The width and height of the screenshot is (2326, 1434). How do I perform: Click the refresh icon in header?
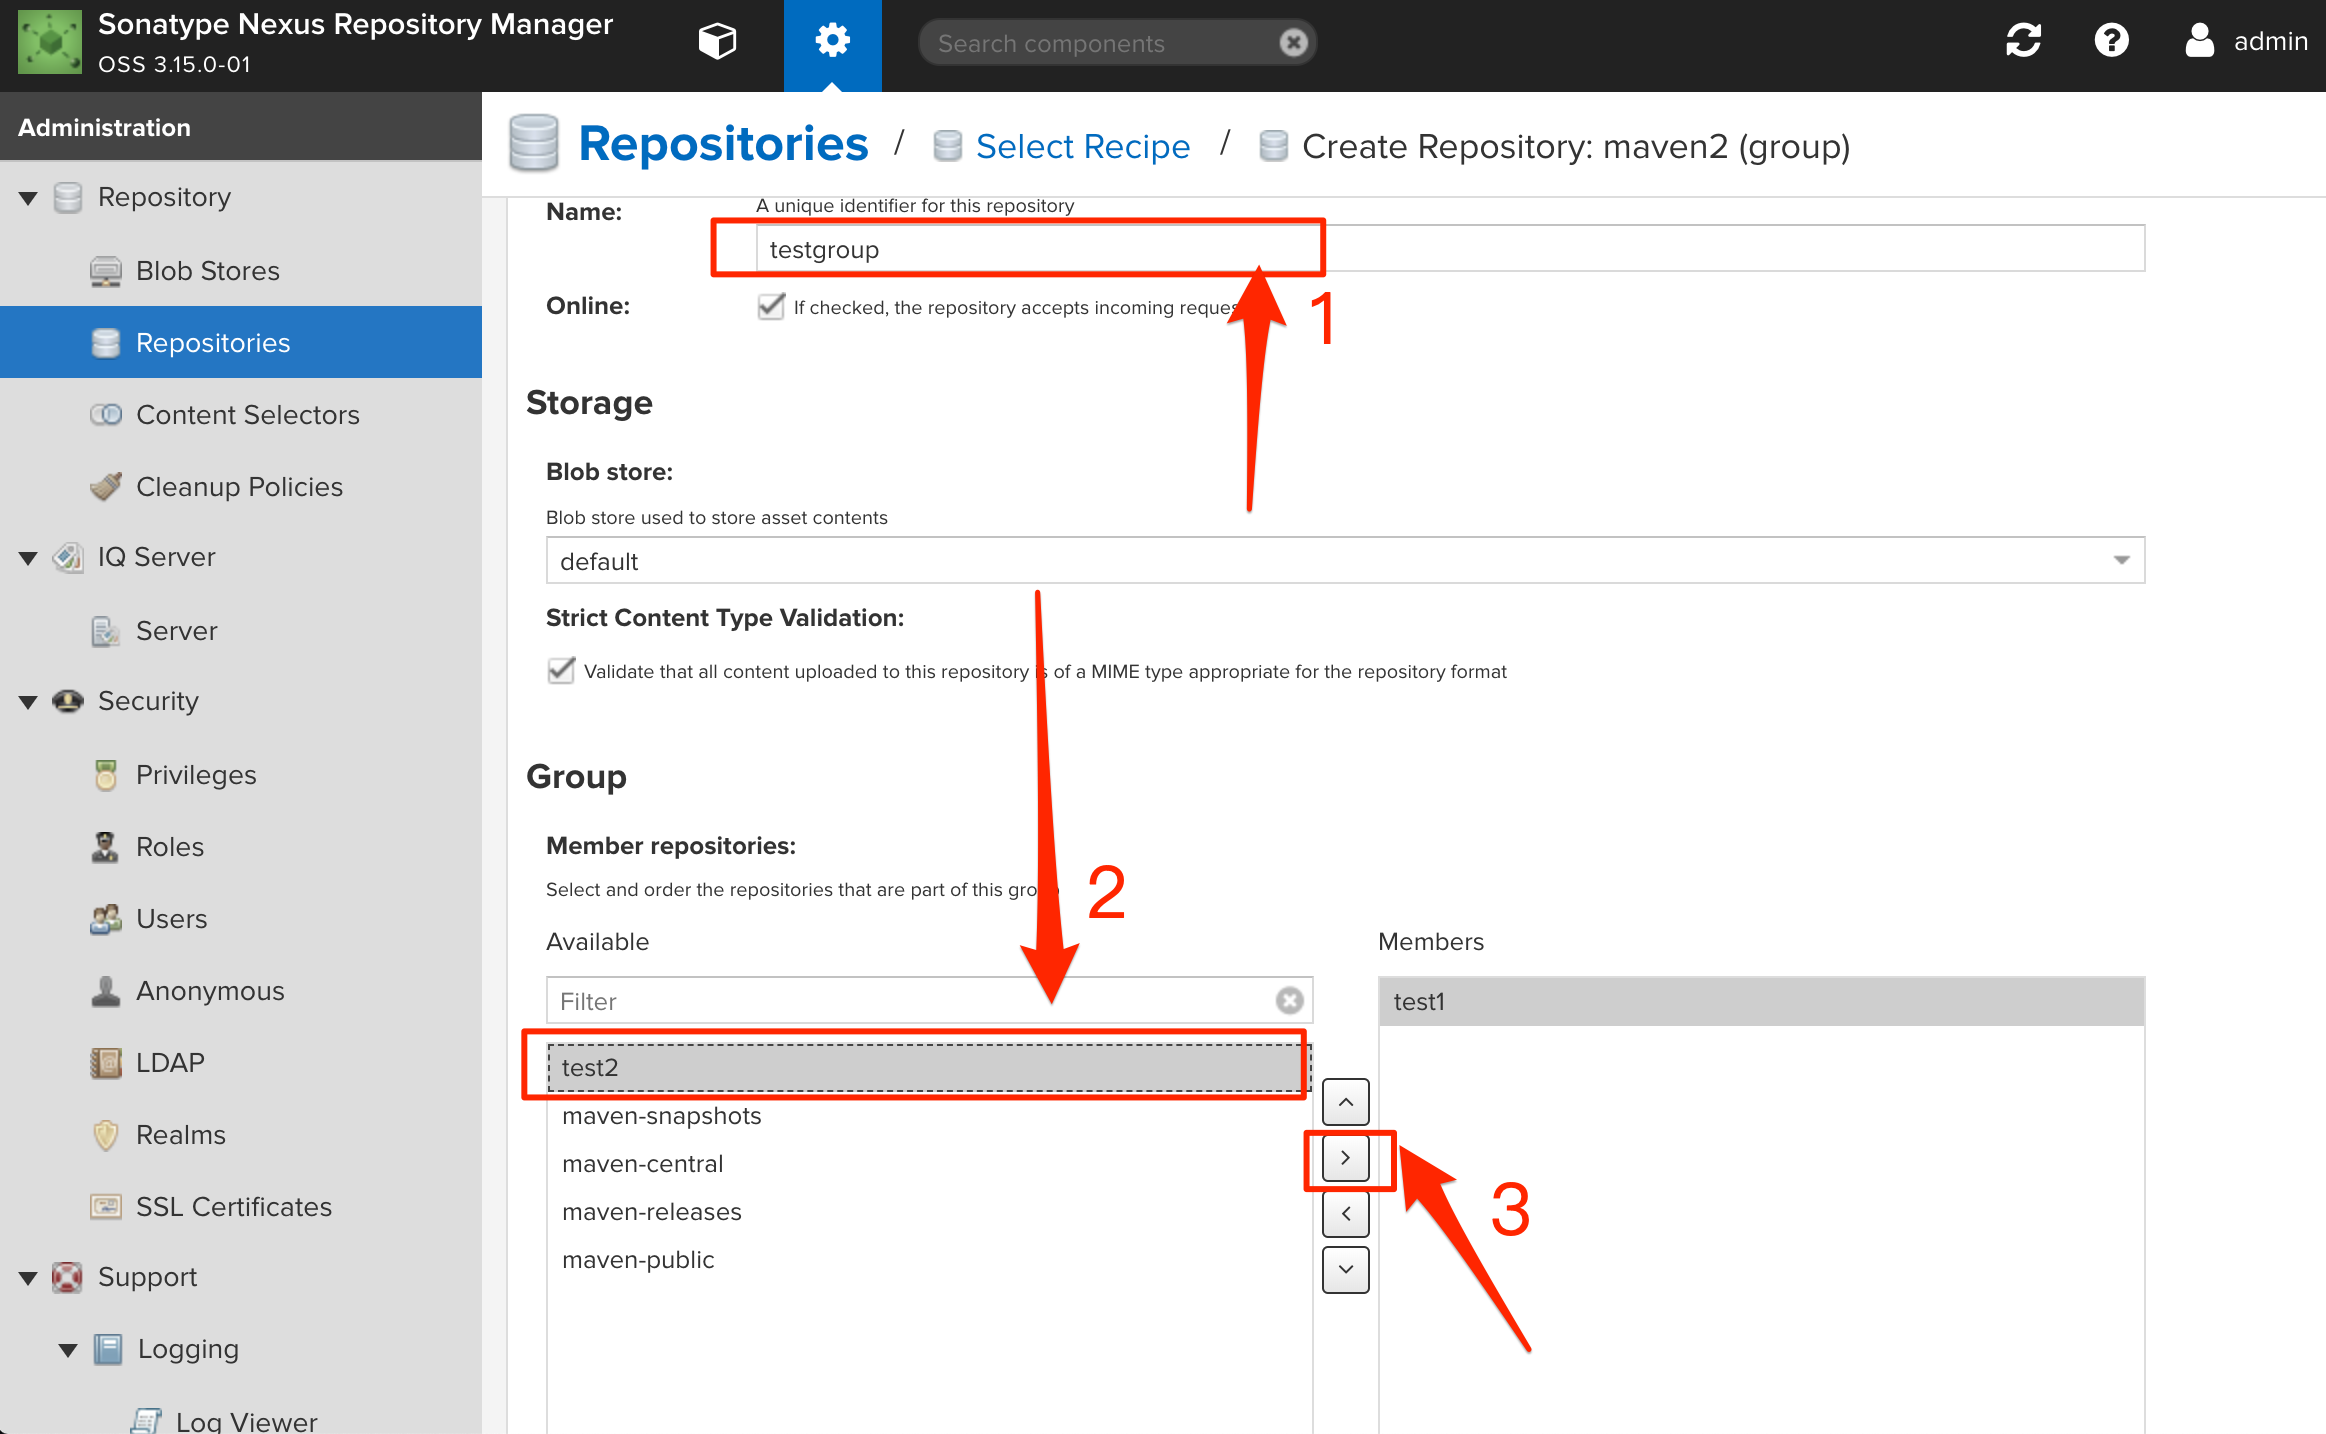point(2023,41)
